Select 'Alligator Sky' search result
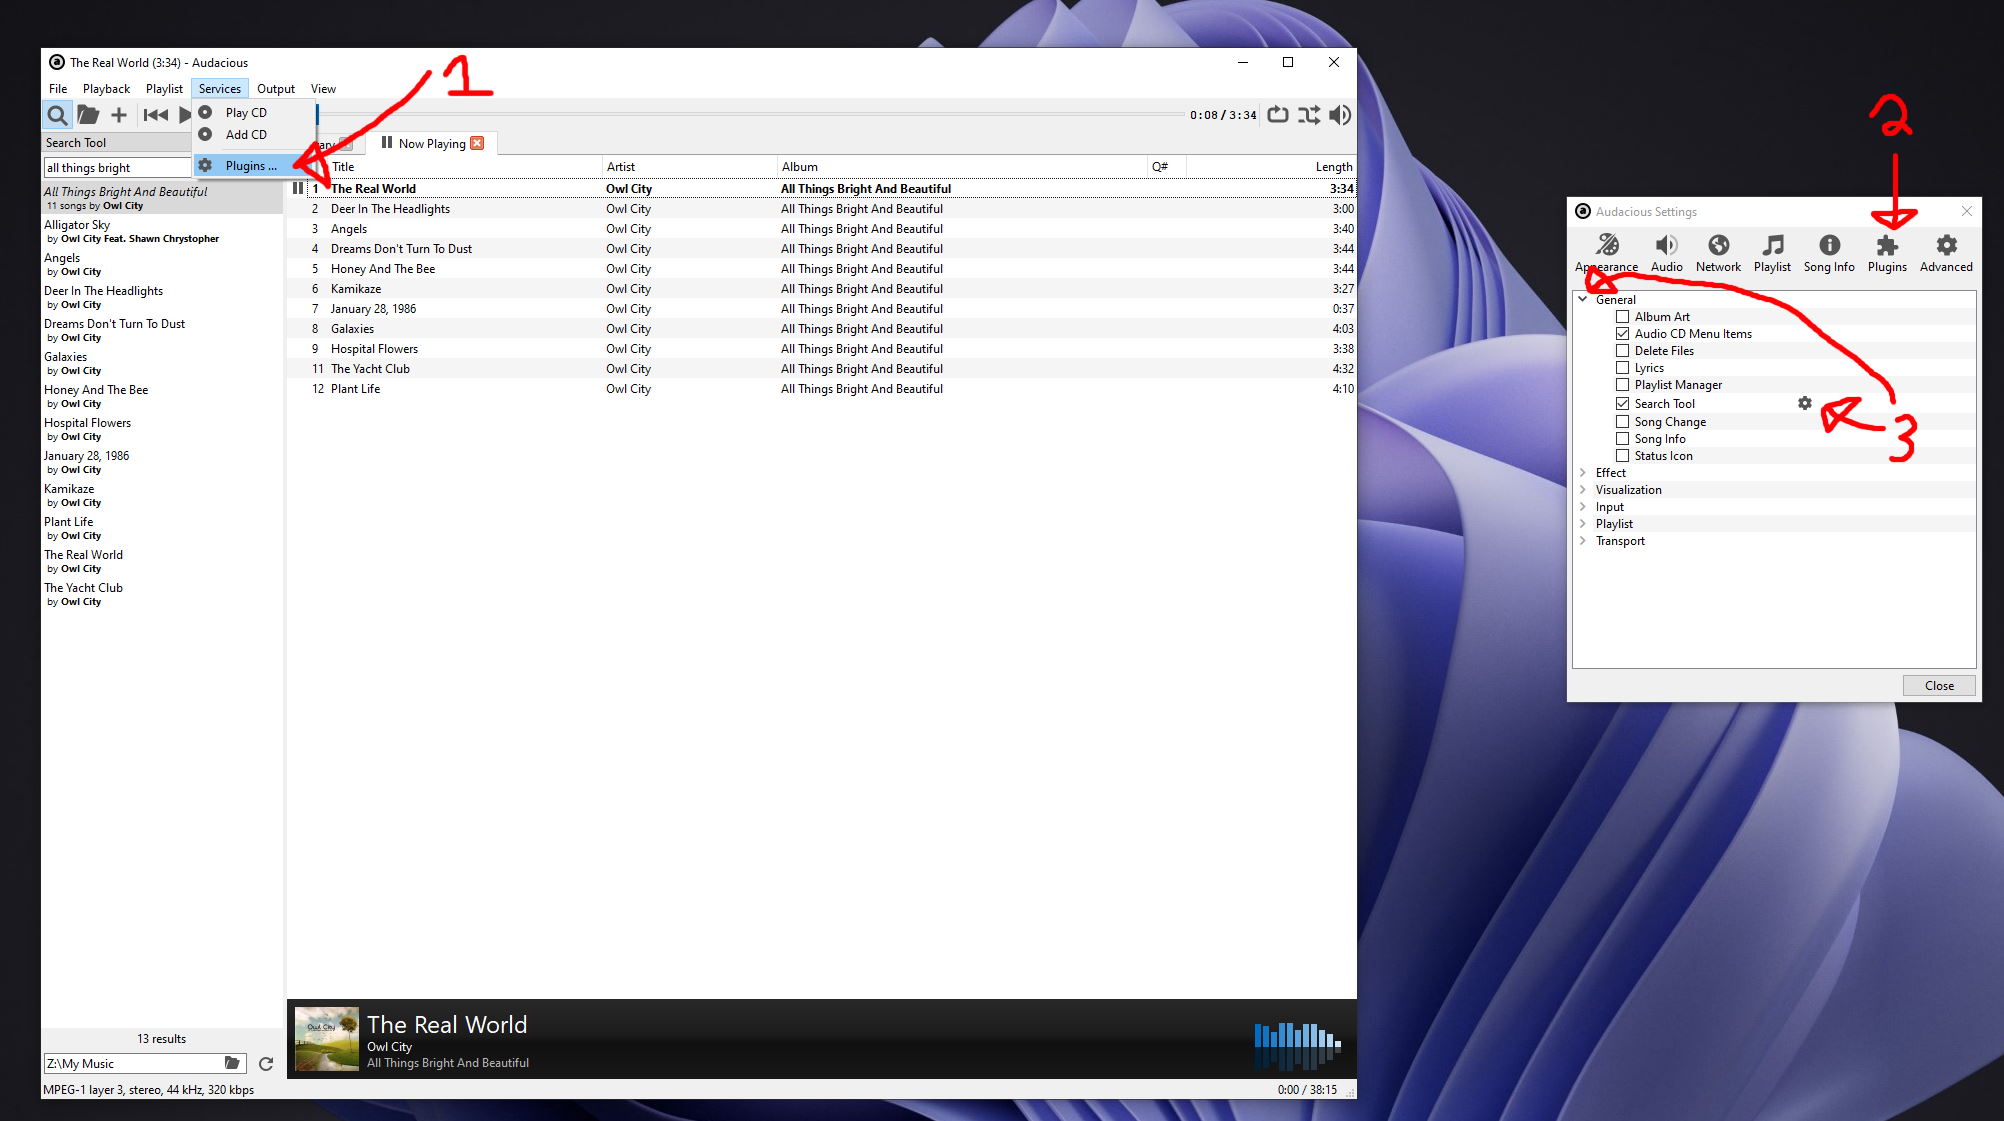Viewport: 2004px width, 1121px height. 162,231
